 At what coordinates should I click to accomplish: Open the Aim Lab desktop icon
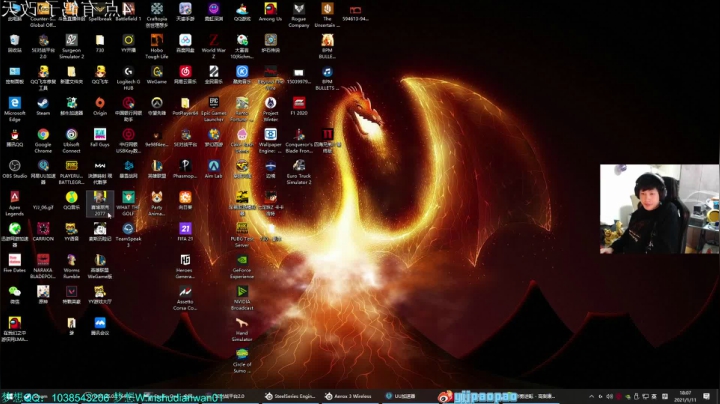(214, 169)
